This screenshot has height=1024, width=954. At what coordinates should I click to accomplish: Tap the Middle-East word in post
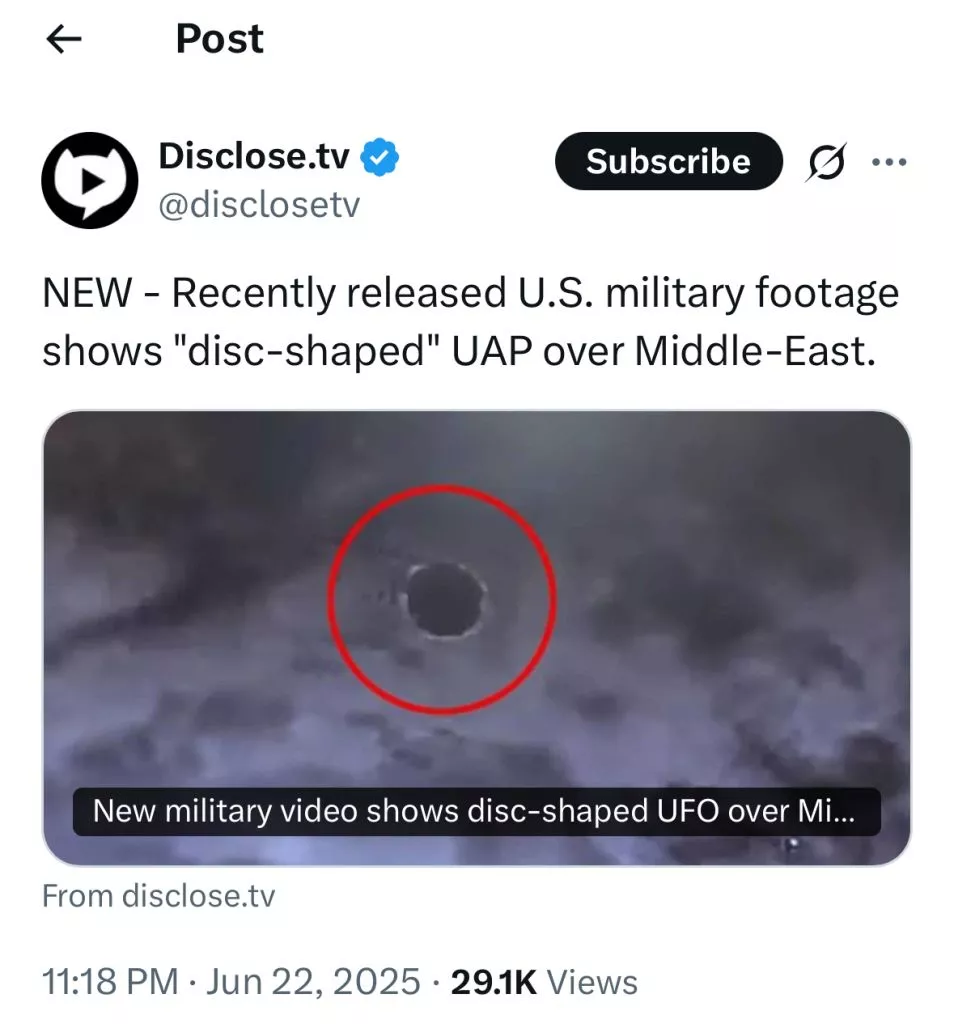click(755, 351)
